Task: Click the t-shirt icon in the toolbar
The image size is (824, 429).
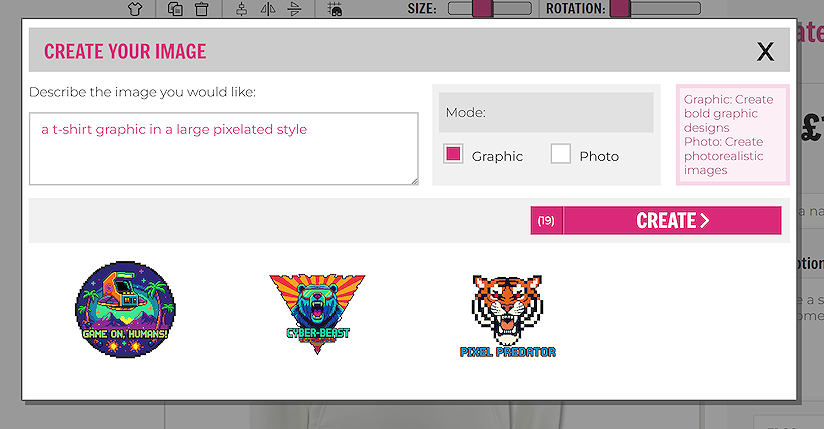Action: (x=136, y=9)
